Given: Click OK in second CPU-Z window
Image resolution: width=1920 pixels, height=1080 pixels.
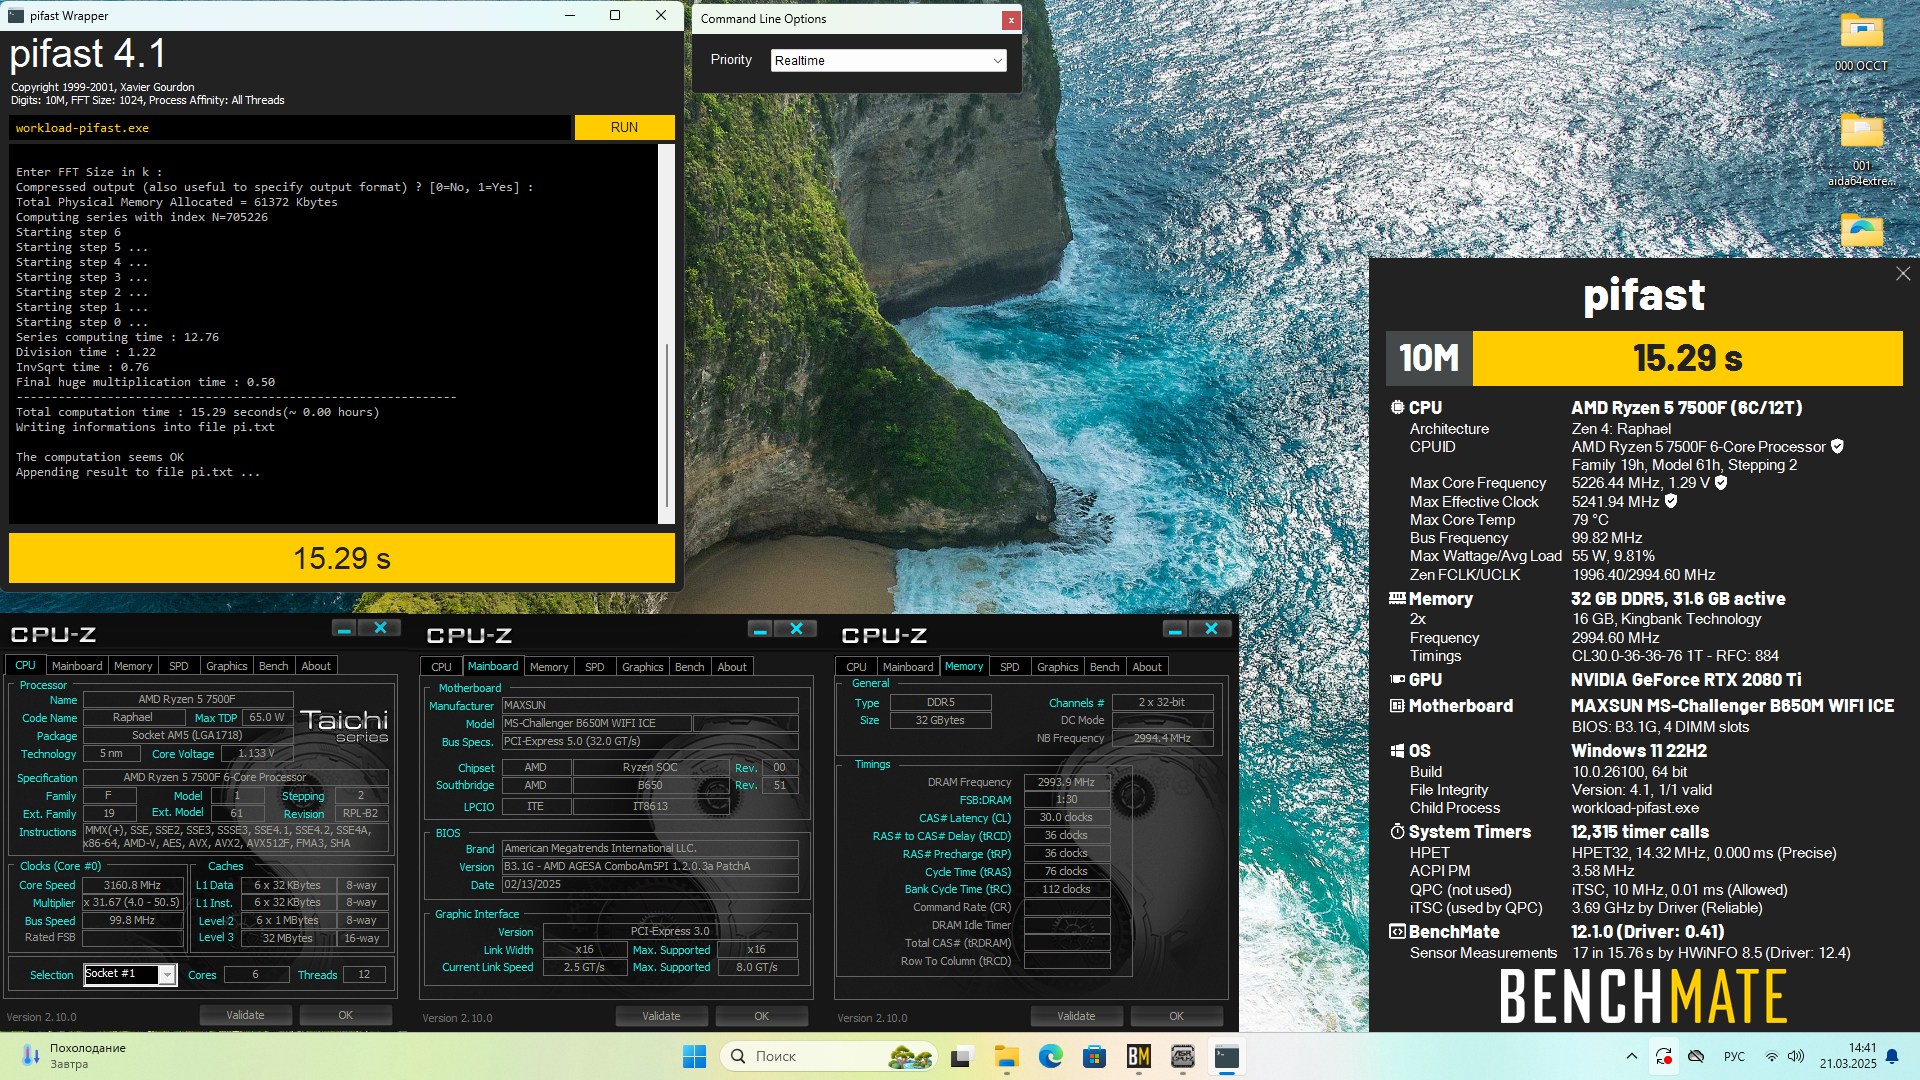Looking at the screenshot, I should tap(761, 1016).
